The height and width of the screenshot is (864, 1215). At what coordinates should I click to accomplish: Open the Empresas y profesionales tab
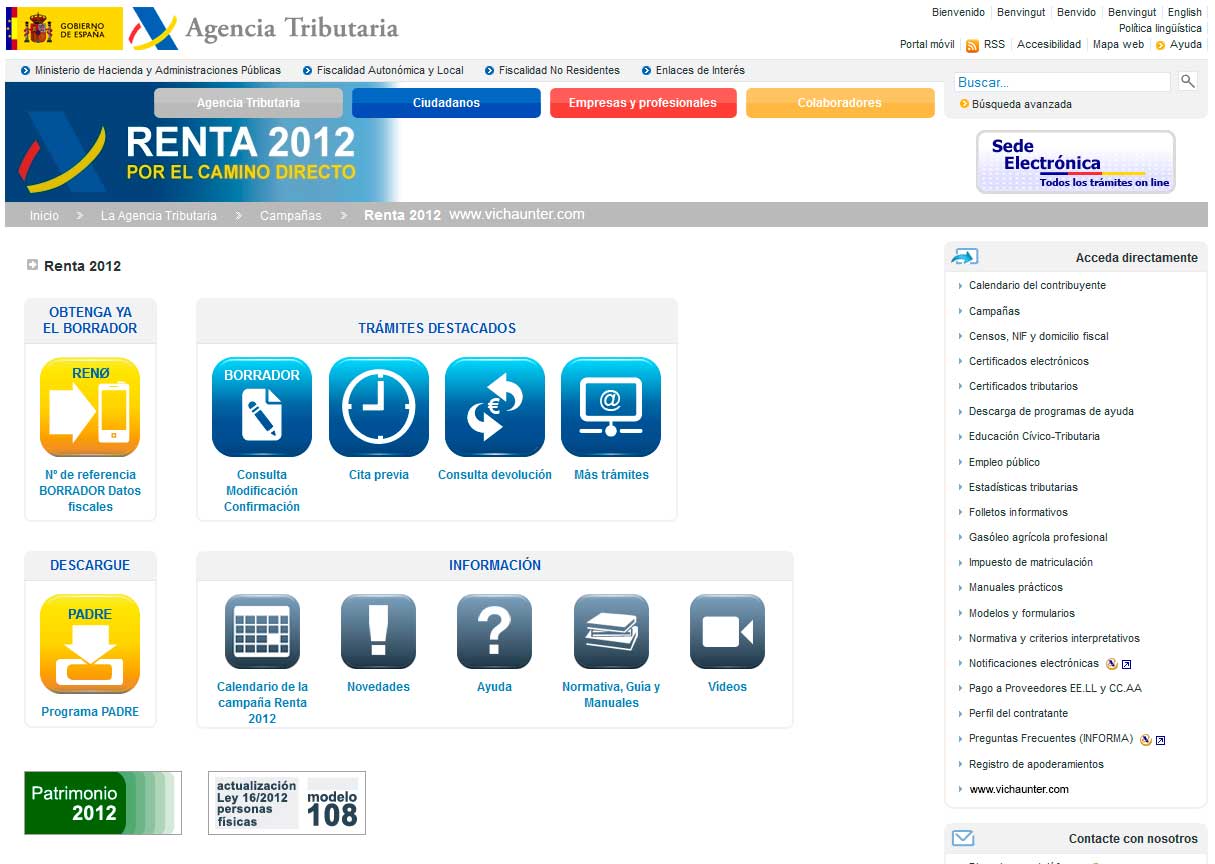click(x=643, y=103)
